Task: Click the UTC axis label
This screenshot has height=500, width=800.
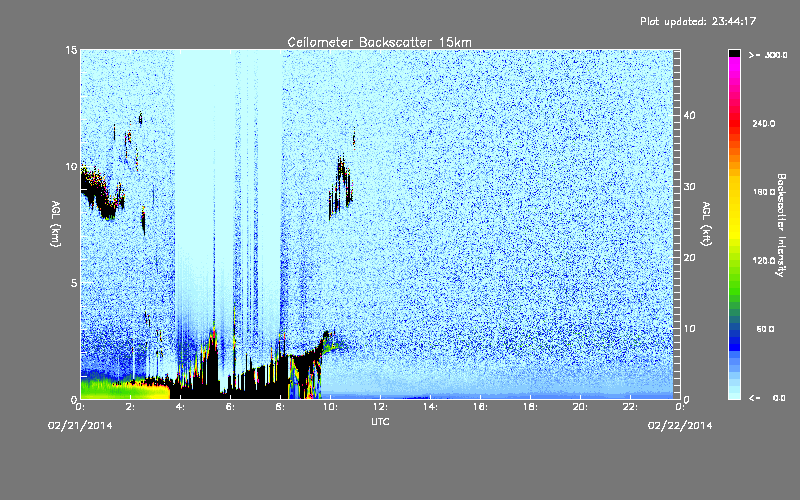Action: click(380, 421)
